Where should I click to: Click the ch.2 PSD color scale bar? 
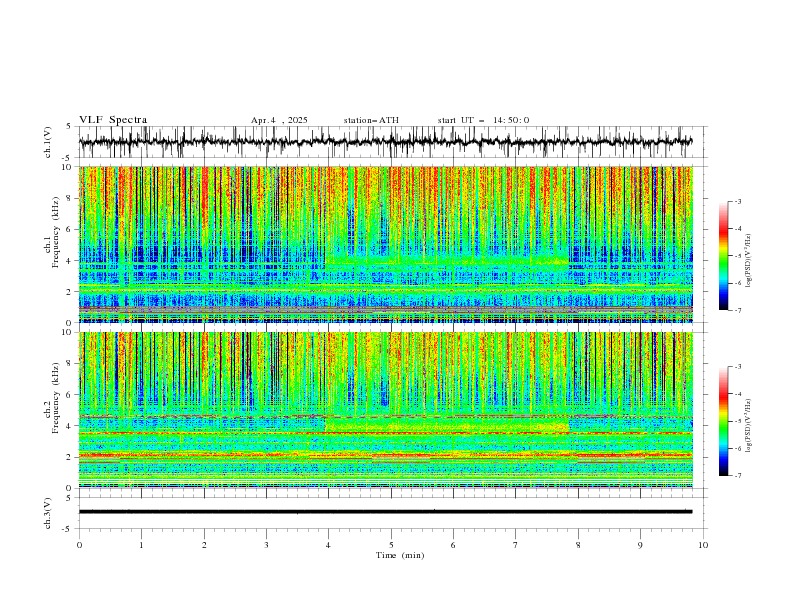coord(723,421)
